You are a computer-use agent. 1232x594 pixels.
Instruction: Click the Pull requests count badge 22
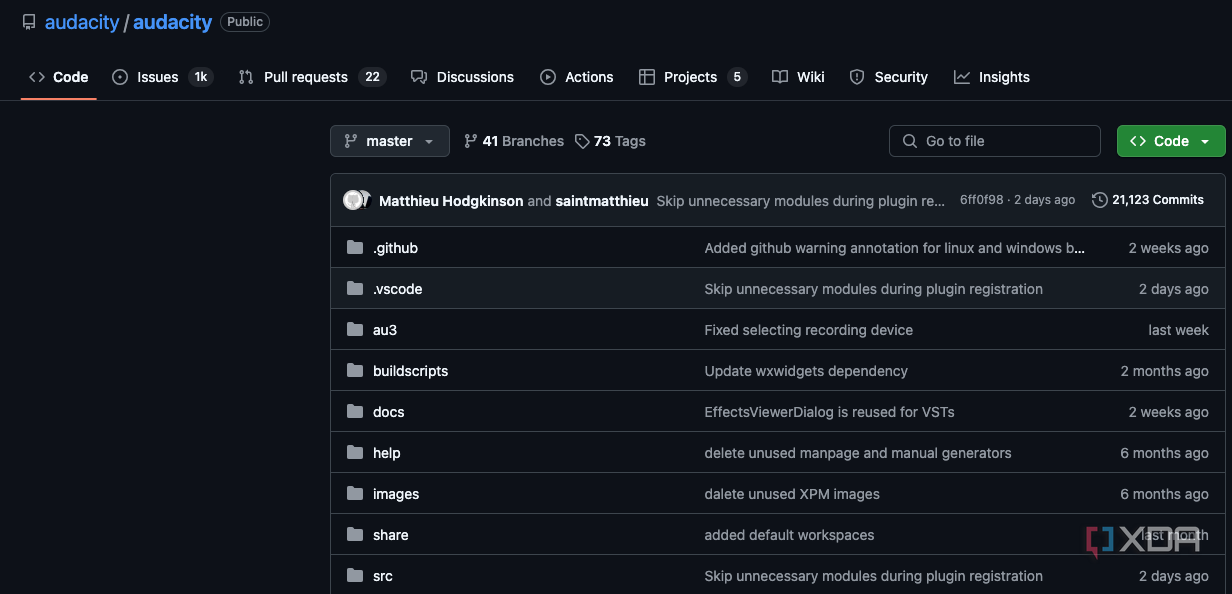pyautogui.click(x=372, y=77)
